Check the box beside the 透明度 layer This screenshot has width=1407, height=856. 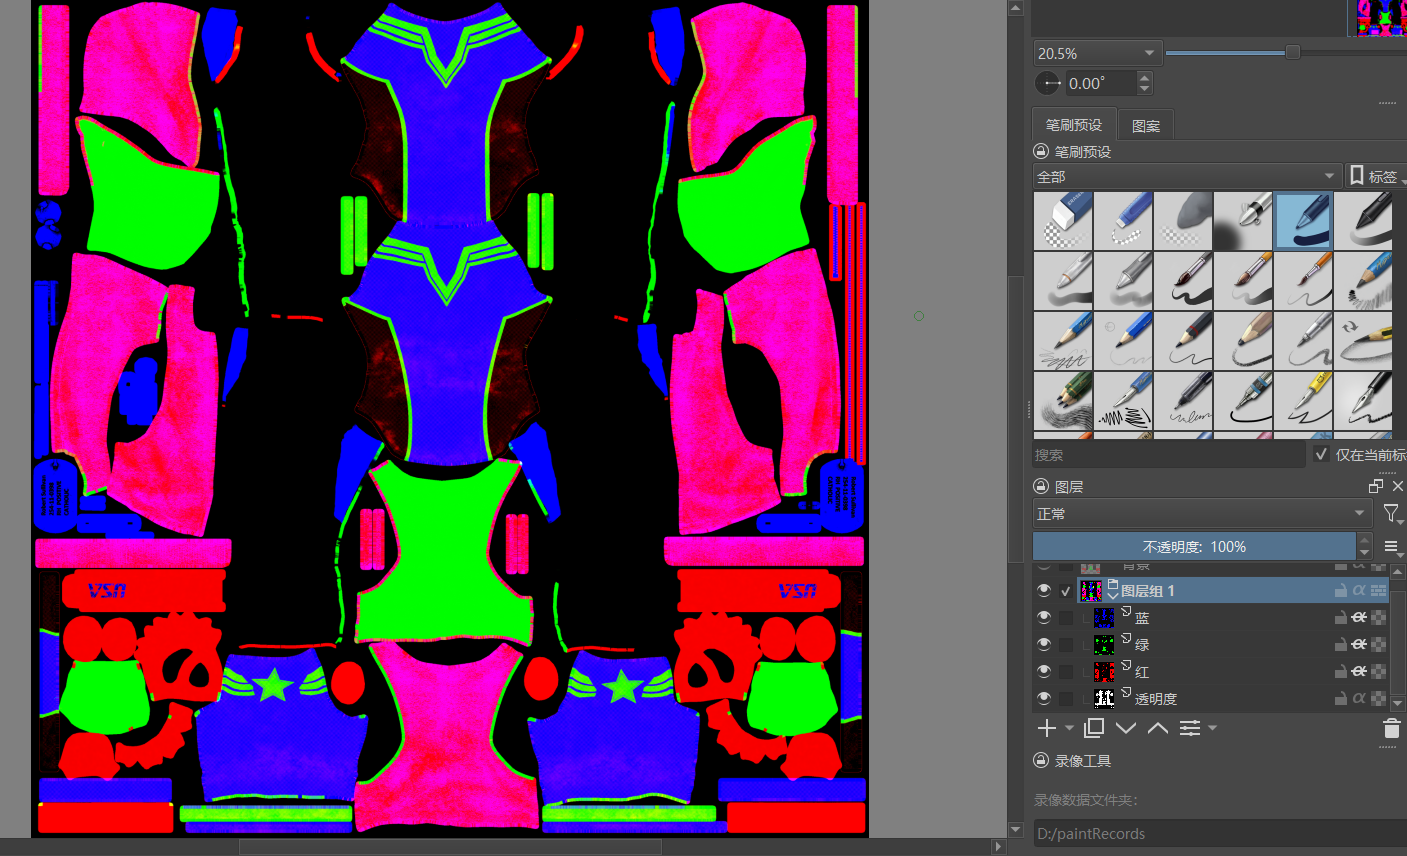click(x=1066, y=699)
